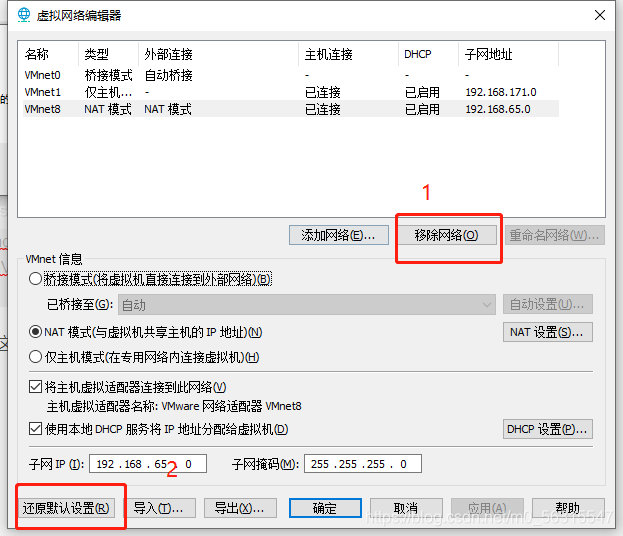Select the VMnet1 row
The image size is (623, 536).
point(291,92)
